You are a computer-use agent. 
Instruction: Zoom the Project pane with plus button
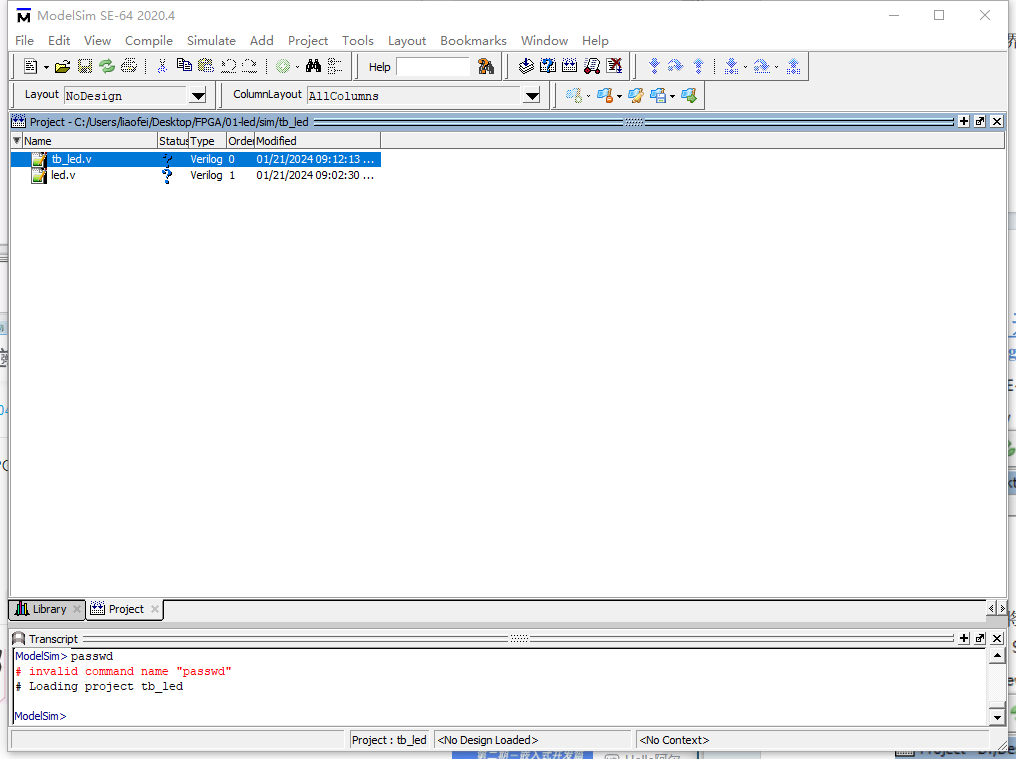tap(964, 121)
